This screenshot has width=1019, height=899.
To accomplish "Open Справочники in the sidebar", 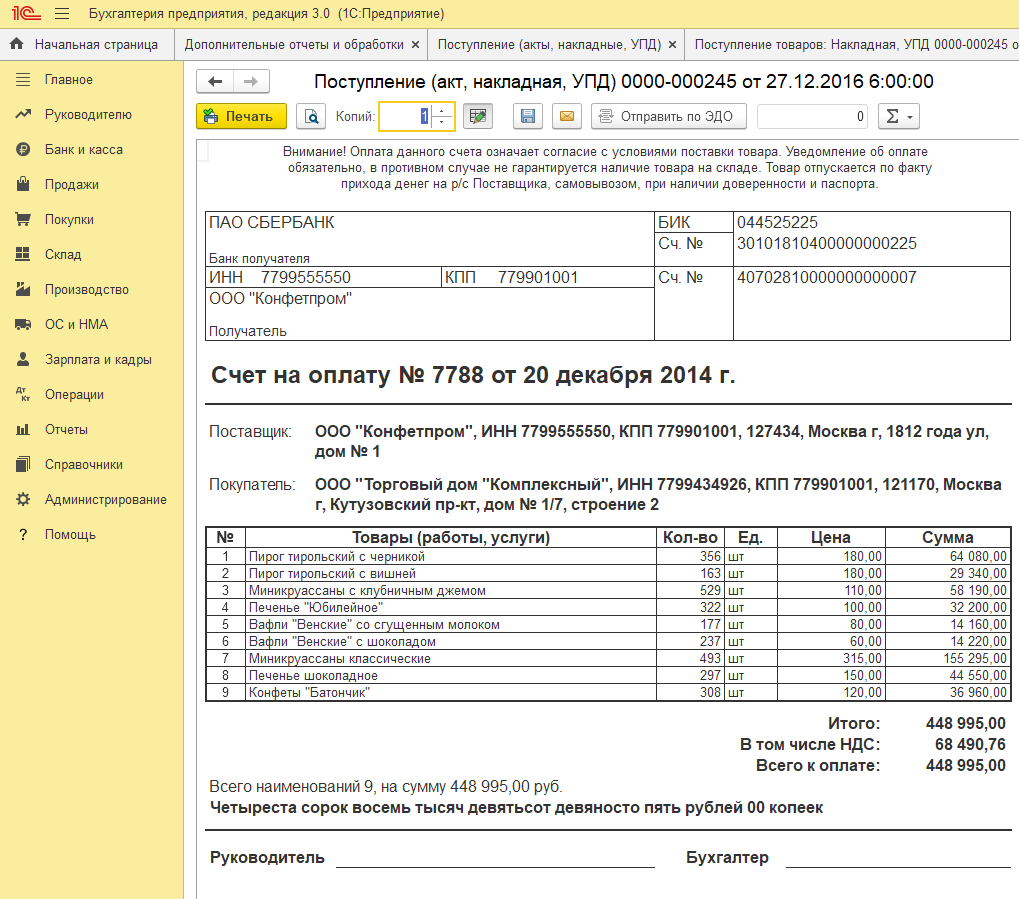I will [x=84, y=465].
